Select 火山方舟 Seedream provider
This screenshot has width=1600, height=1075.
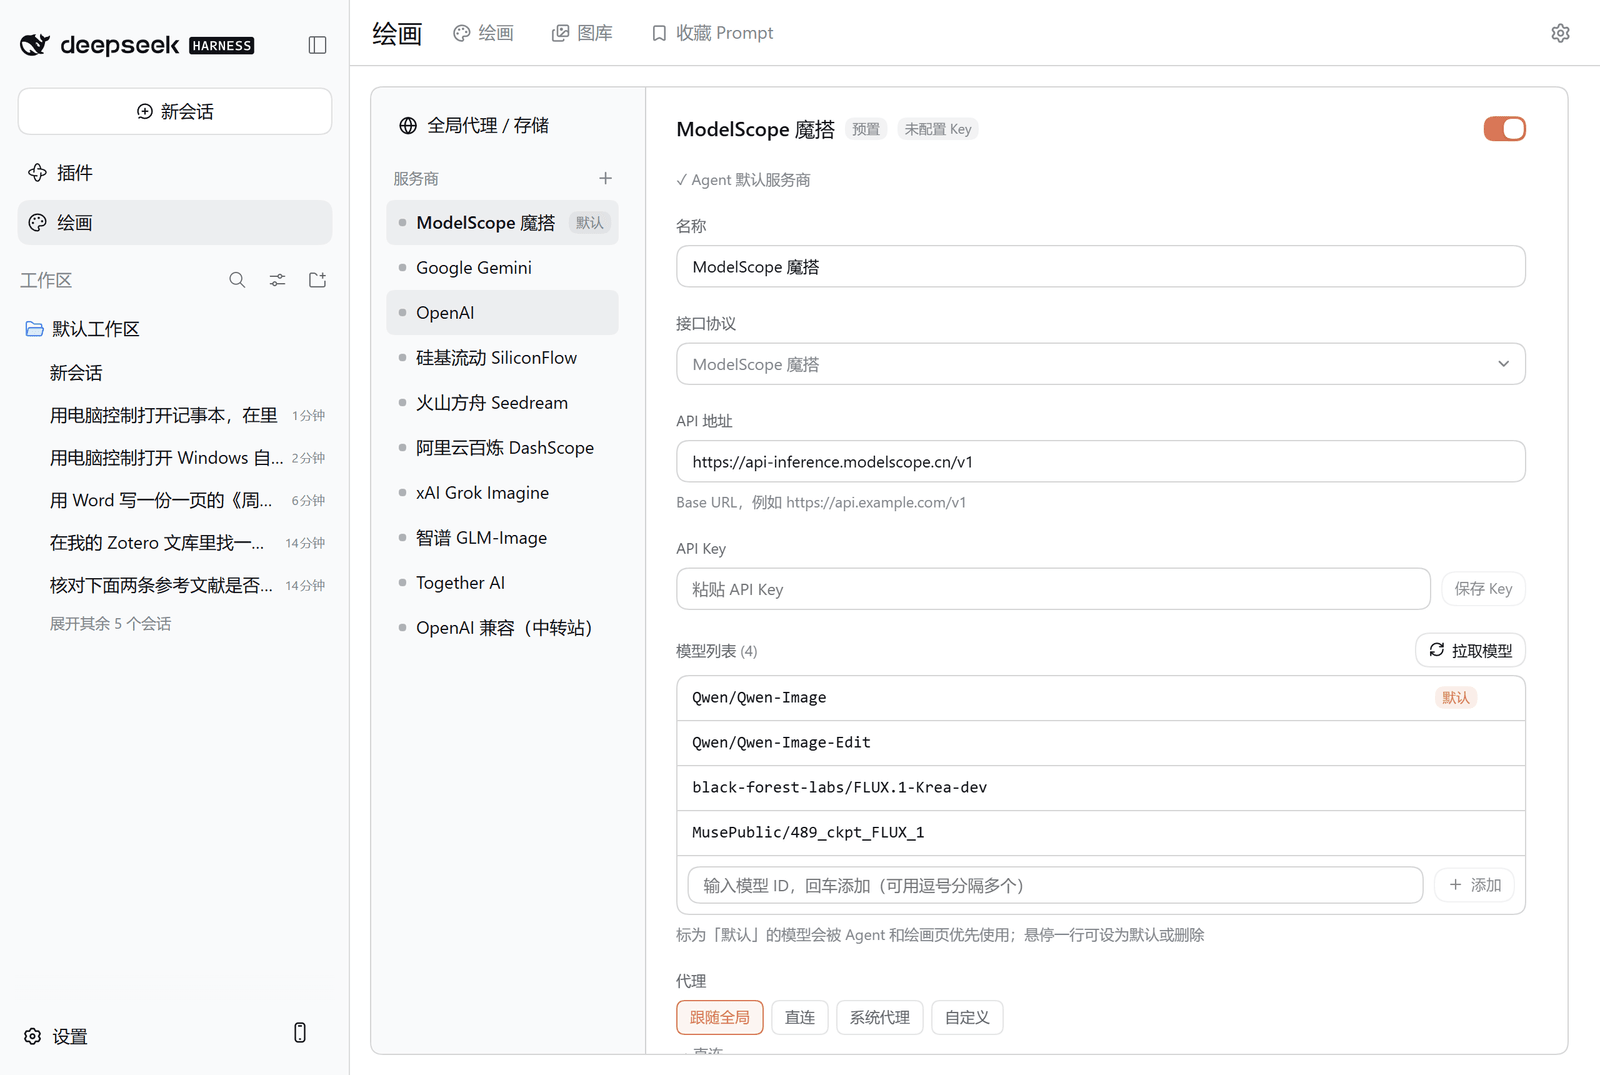(502, 402)
